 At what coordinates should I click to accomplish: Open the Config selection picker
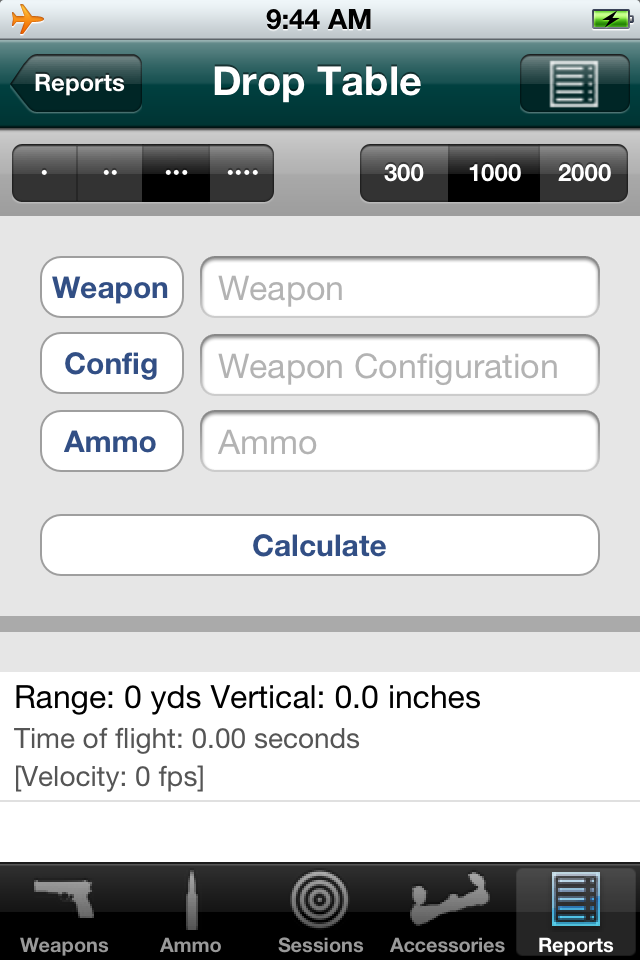click(111, 364)
